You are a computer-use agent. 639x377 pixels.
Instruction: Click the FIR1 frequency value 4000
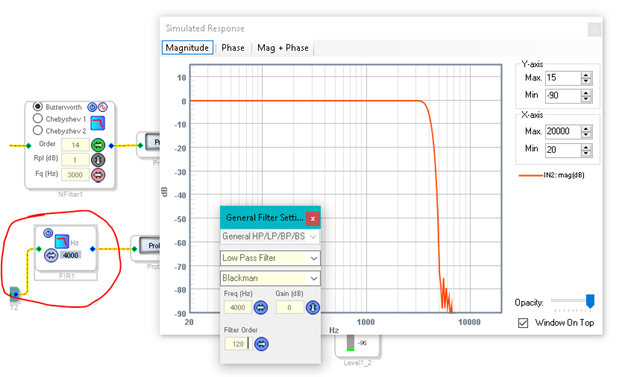click(x=71, y=255)
